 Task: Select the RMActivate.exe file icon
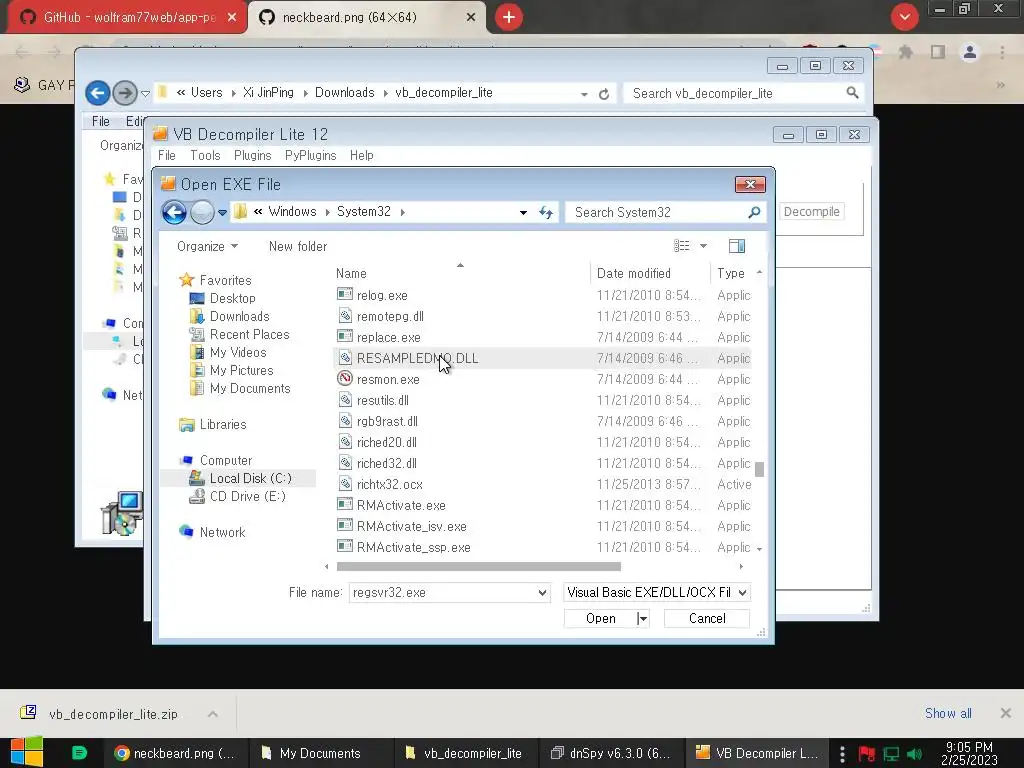345,505
